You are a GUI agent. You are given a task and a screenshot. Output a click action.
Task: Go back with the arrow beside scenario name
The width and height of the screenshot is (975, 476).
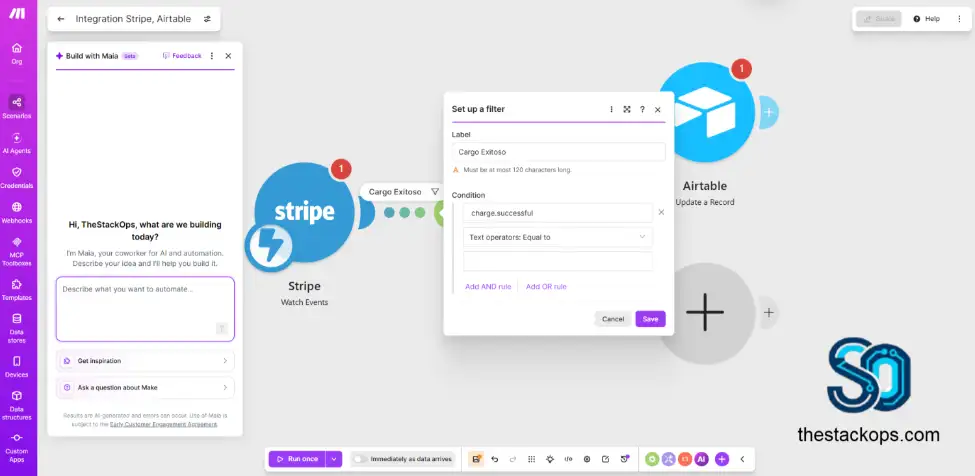tap(61, 19)
